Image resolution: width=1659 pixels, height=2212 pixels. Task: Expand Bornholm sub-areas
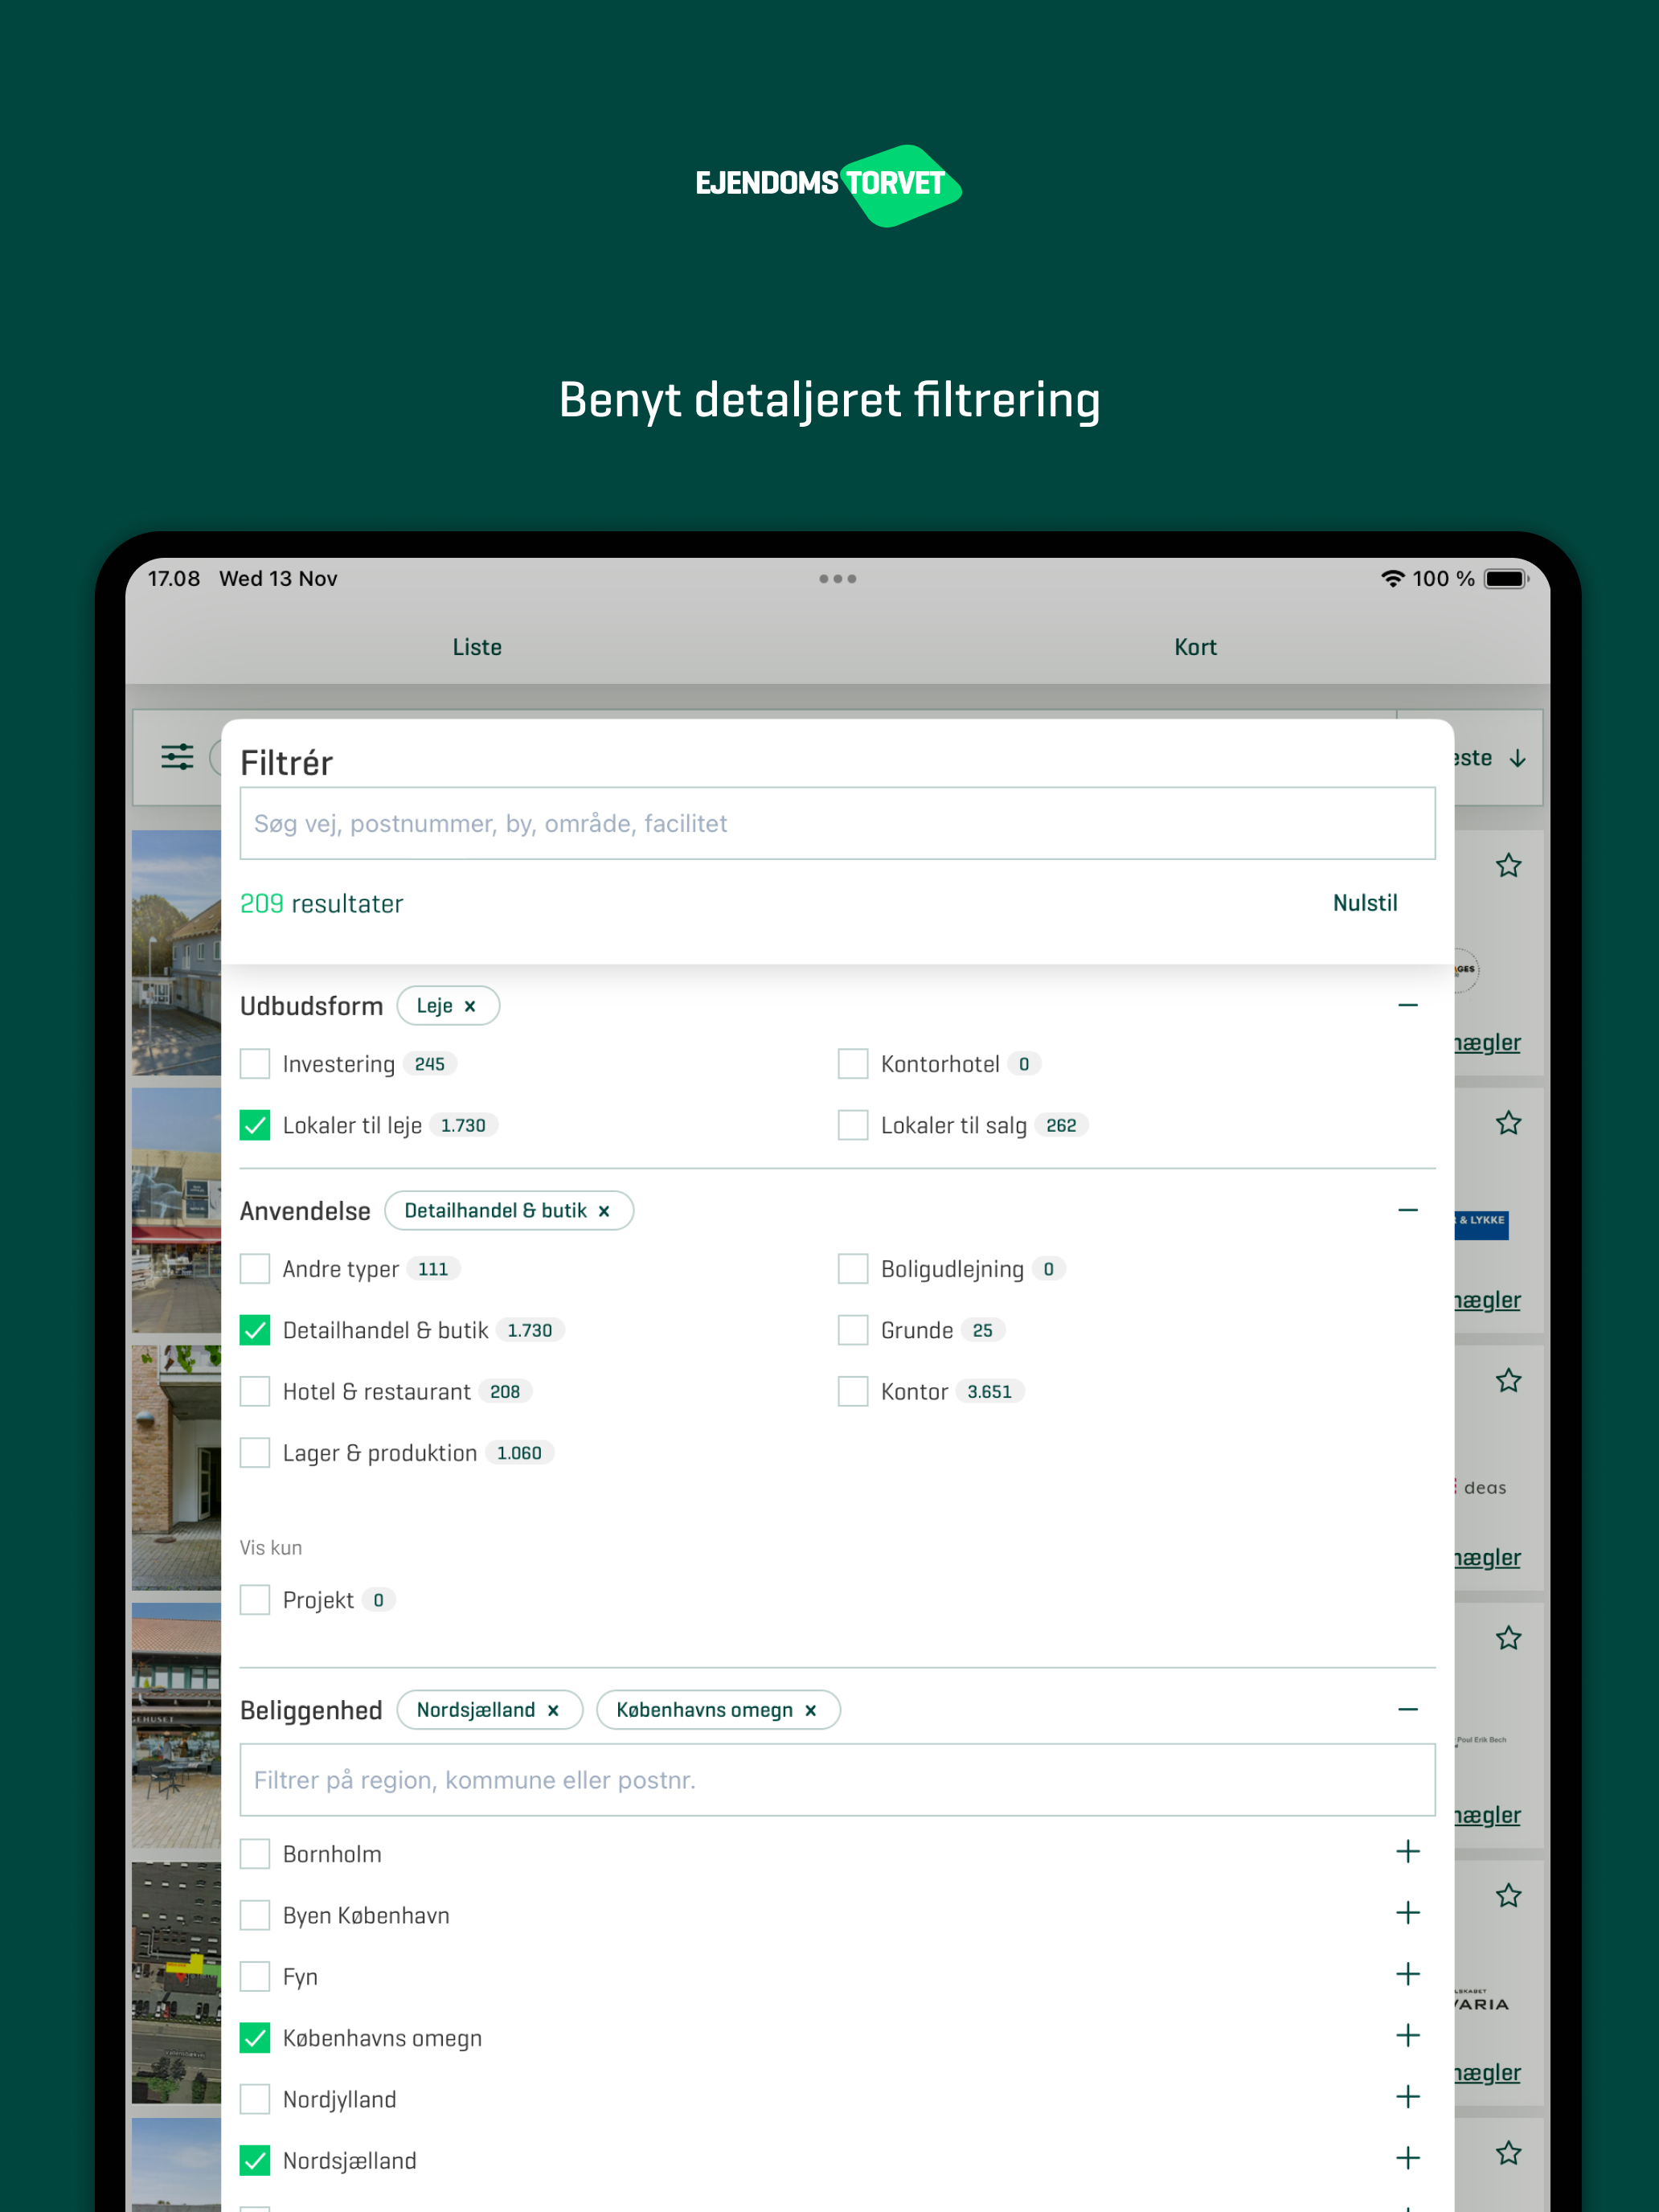[x=1408, y=1852]
